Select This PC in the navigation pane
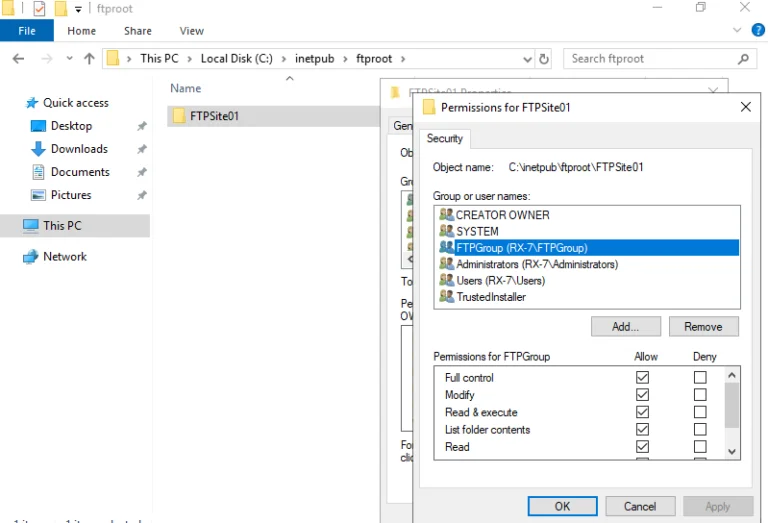 pyautogui.click(x=62, y=226)
